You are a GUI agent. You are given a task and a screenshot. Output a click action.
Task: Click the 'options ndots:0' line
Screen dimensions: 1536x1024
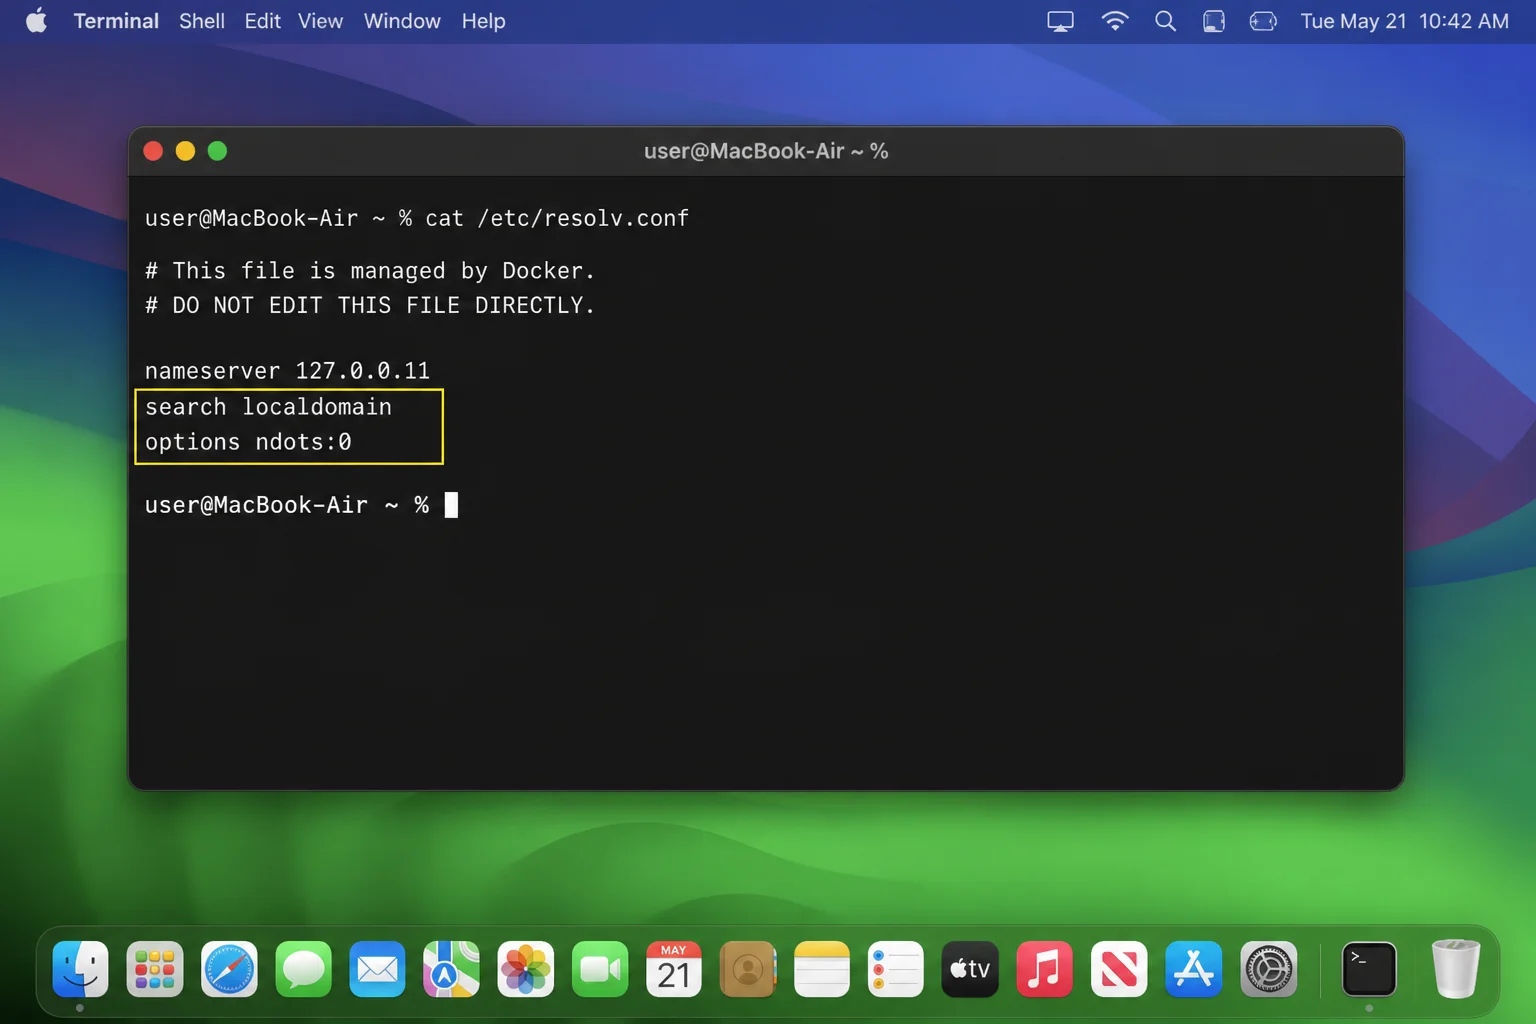click(x=248, y=442)
